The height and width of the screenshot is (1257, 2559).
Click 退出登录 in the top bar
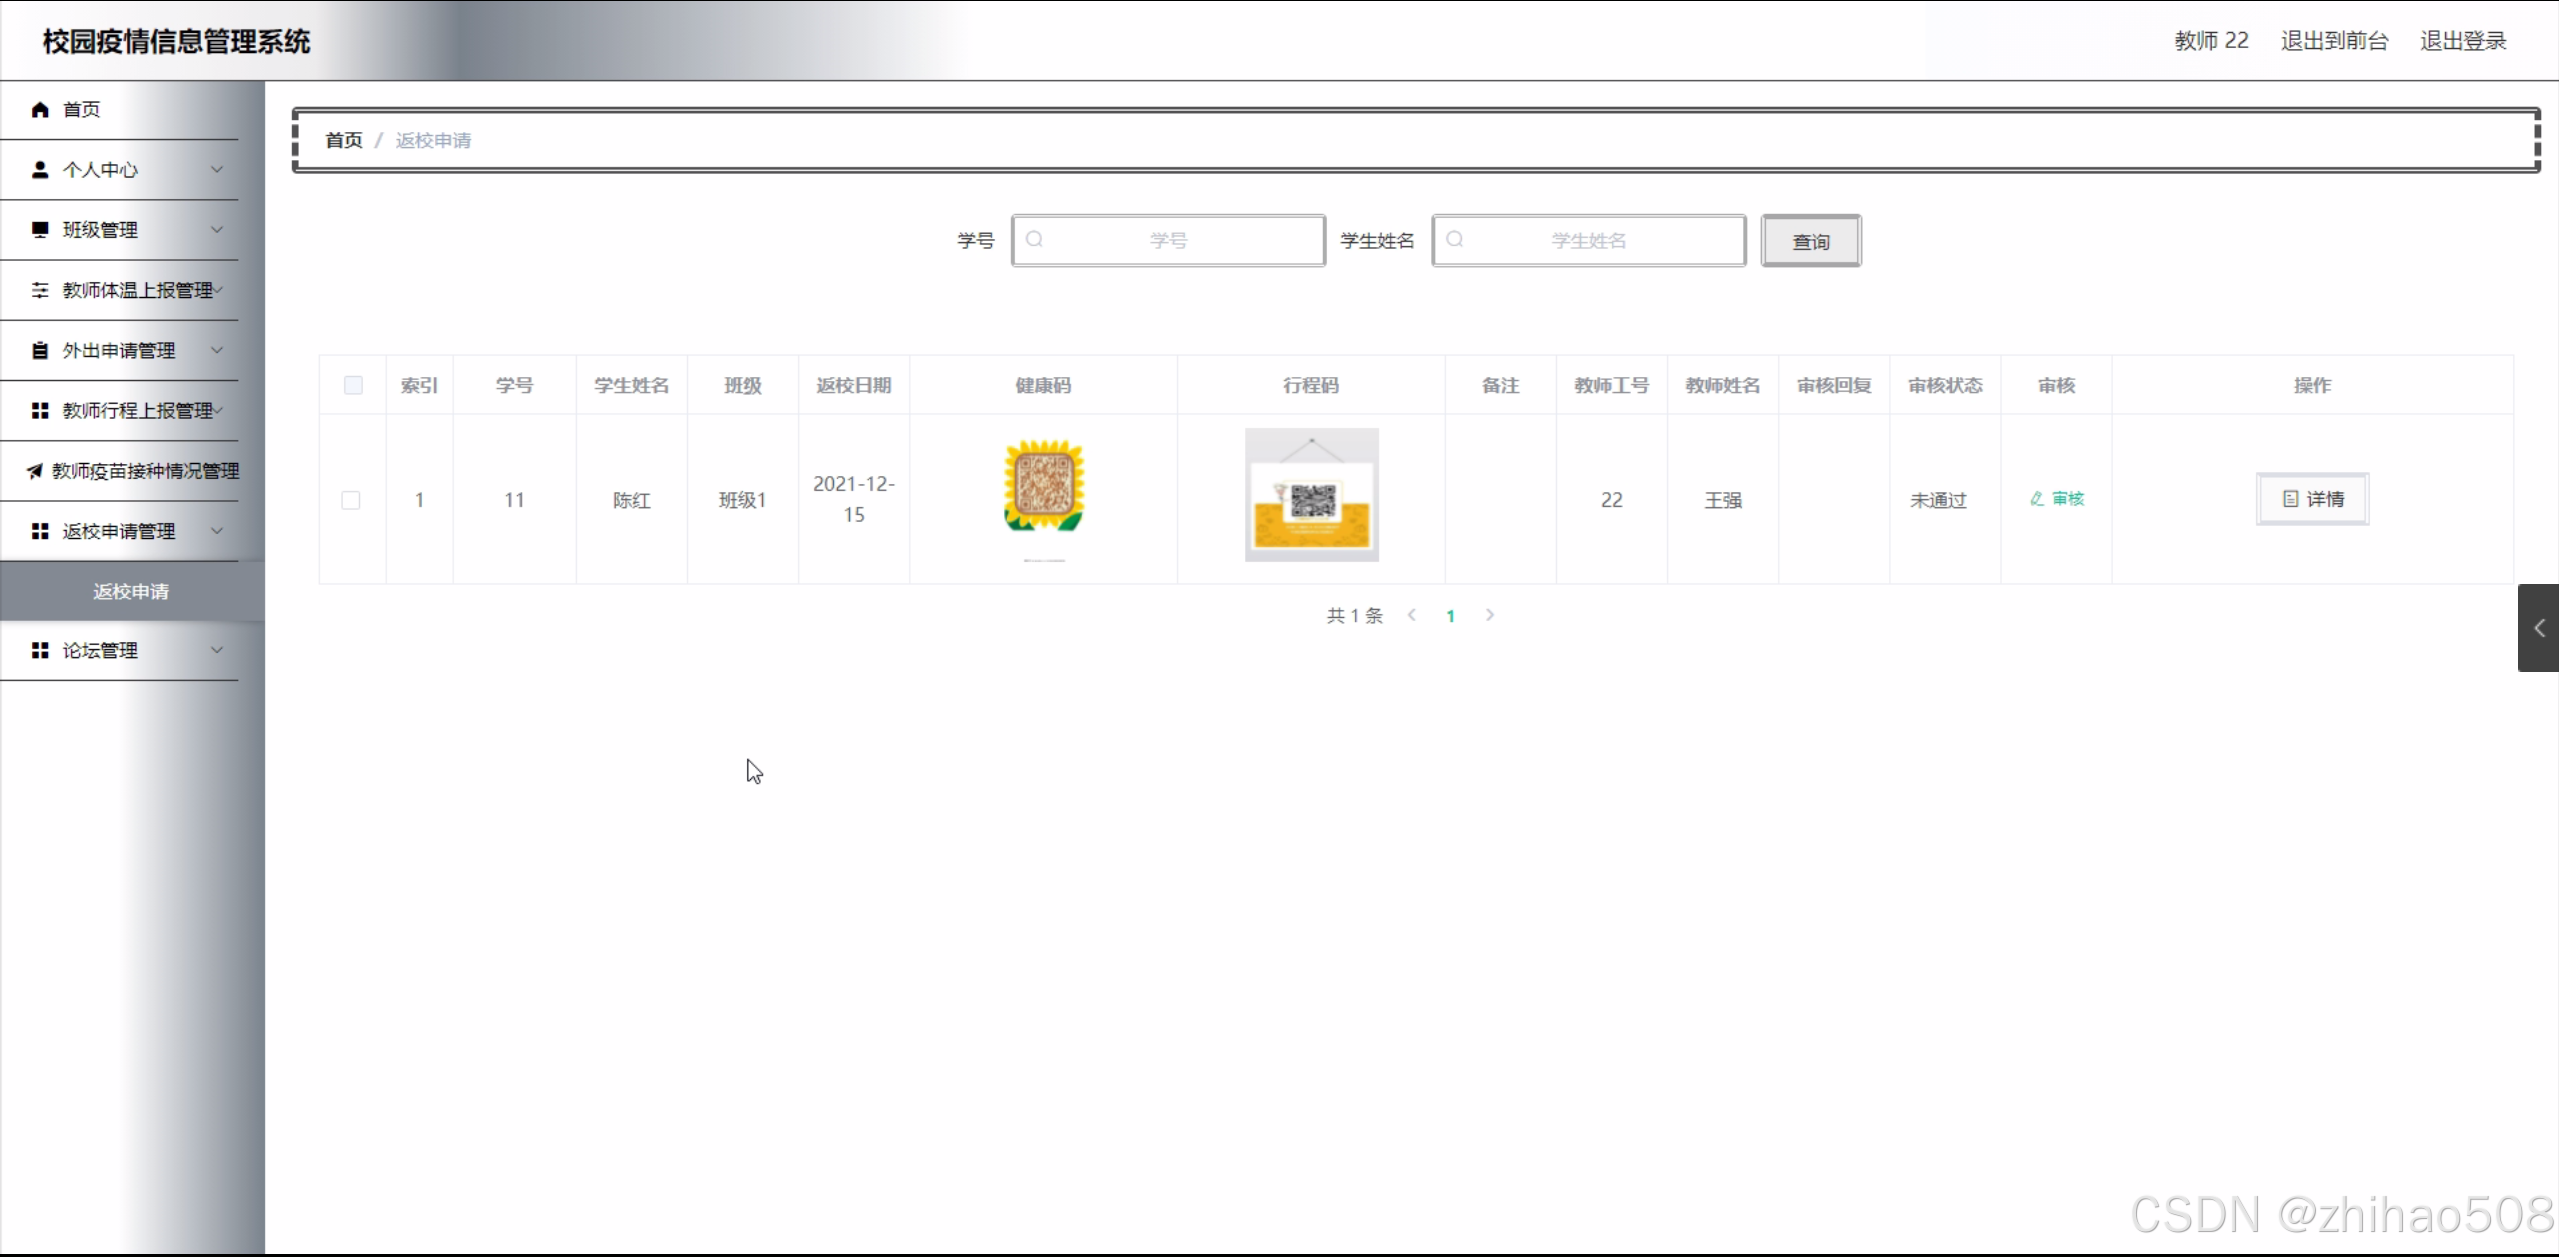[2462, 41]
